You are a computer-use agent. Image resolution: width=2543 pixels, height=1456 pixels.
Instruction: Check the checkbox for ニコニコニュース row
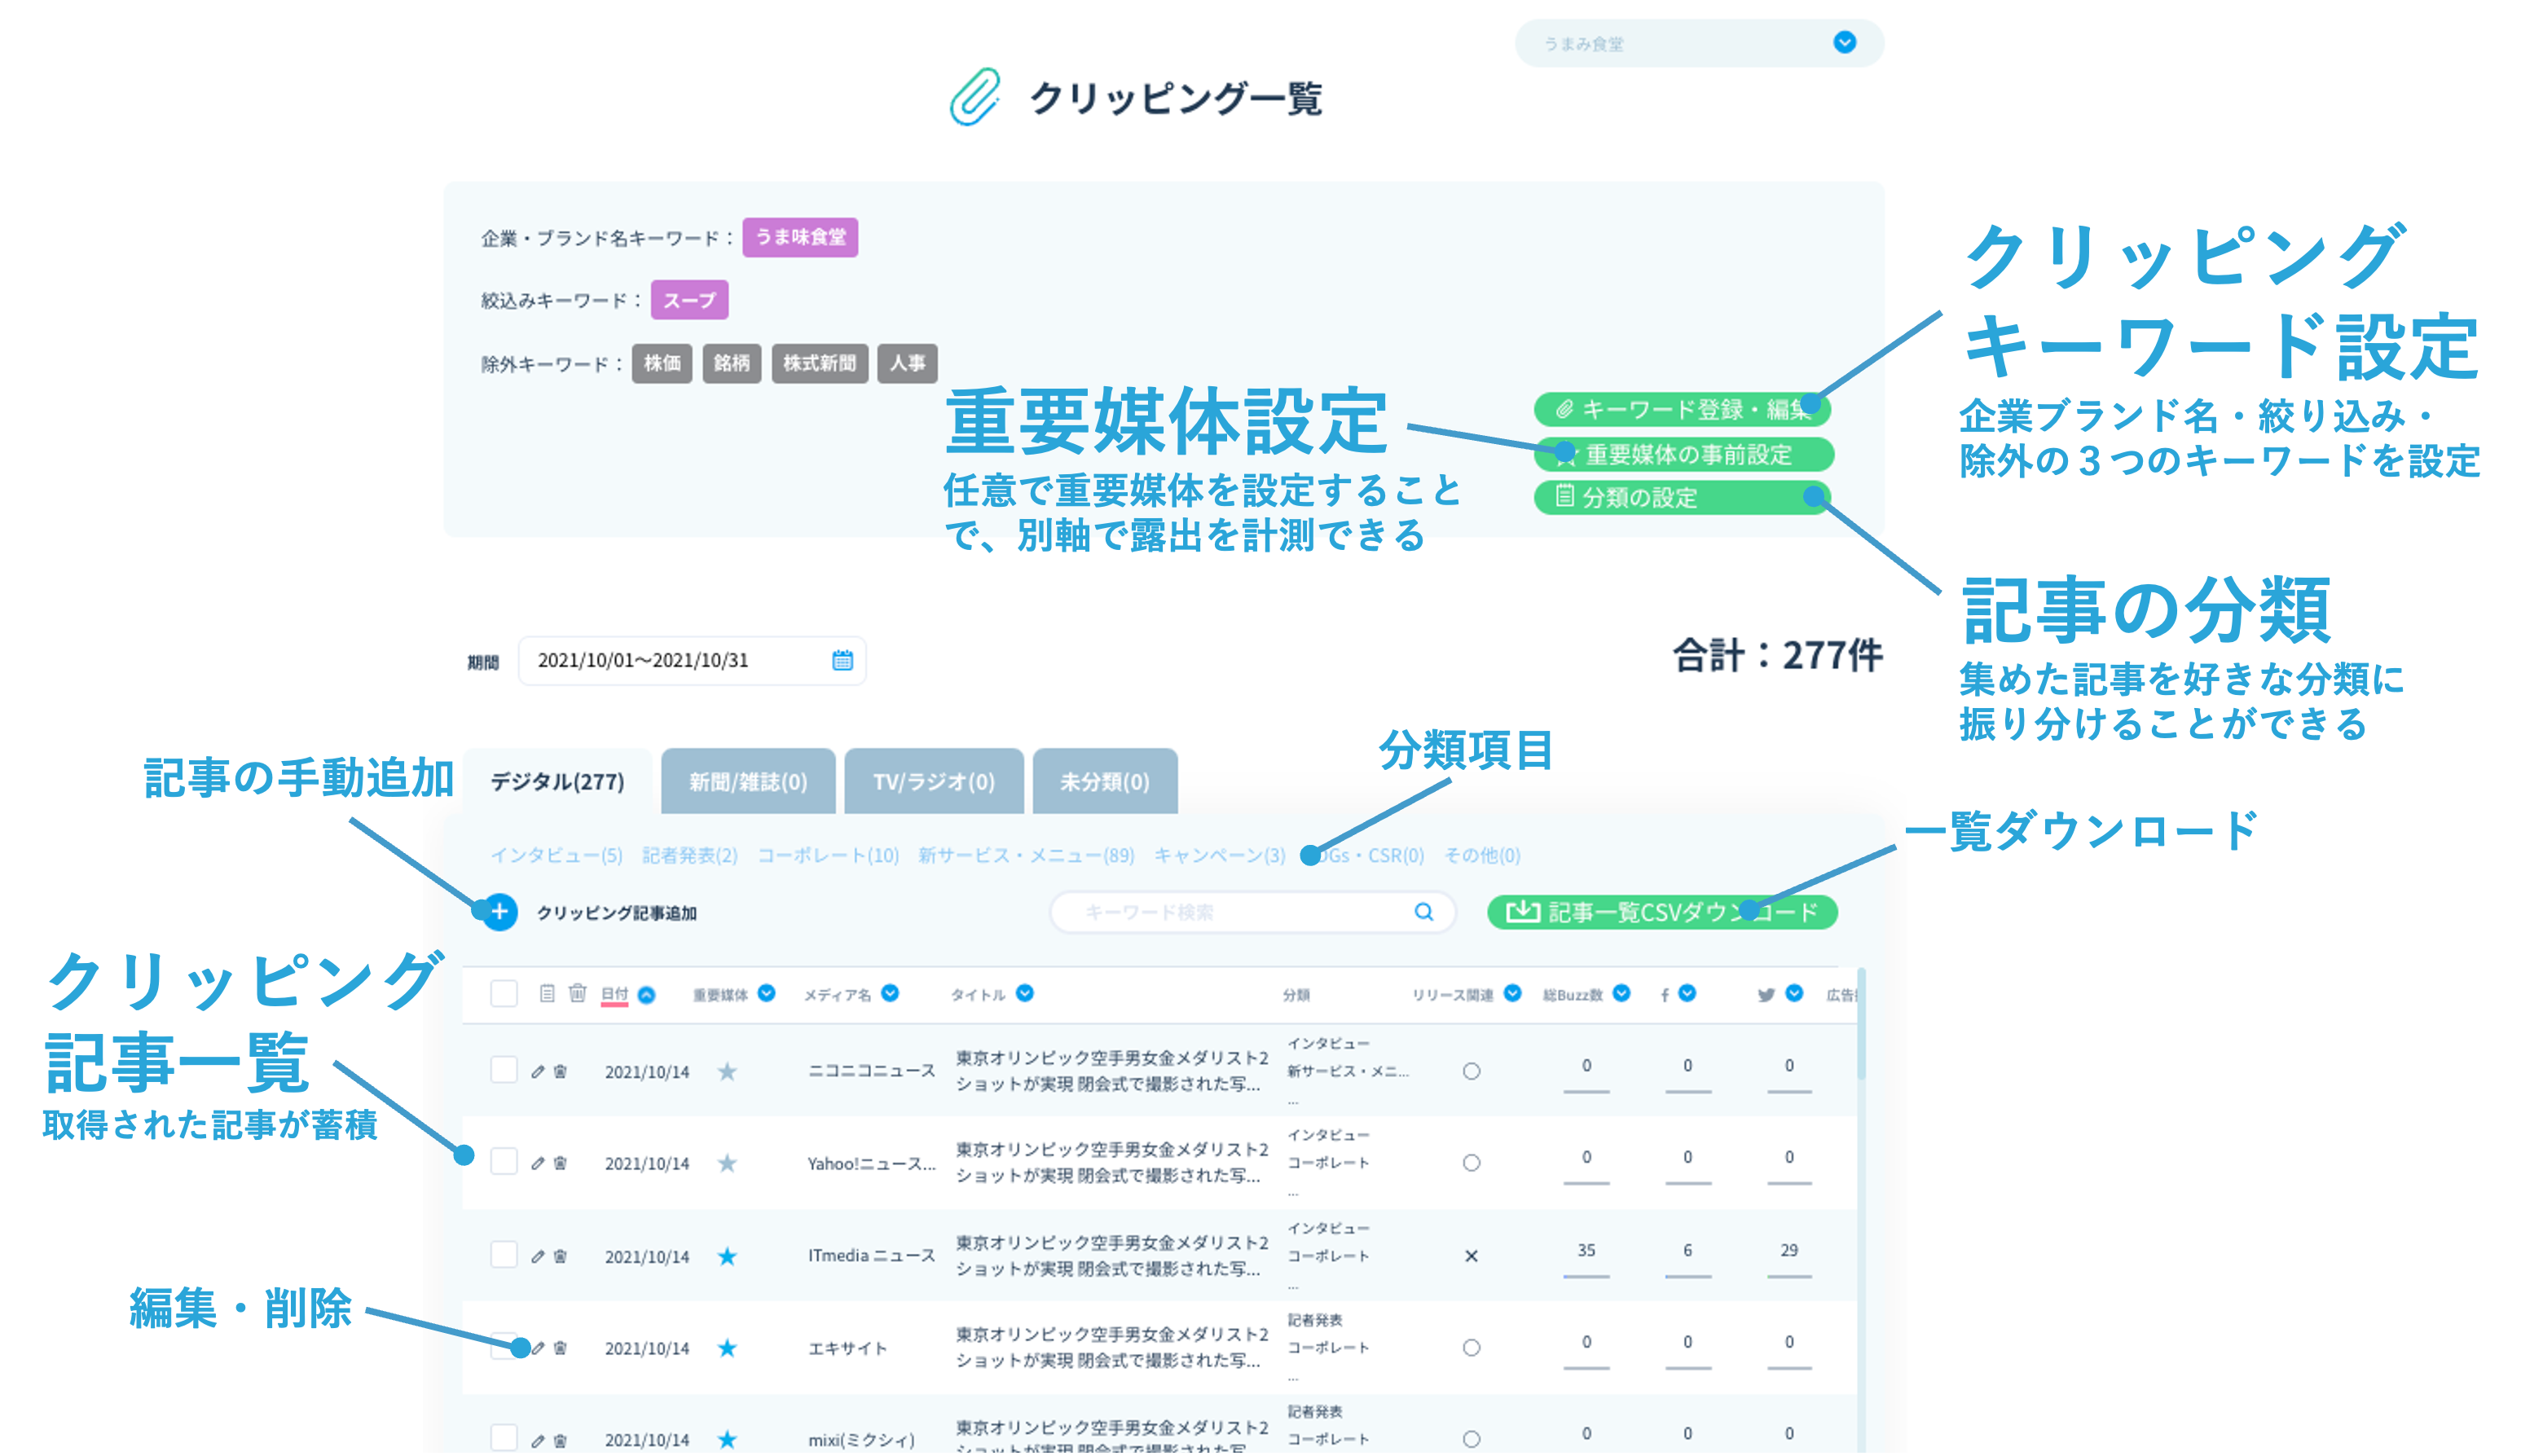pyautogui.click(x=504, y=1070)
